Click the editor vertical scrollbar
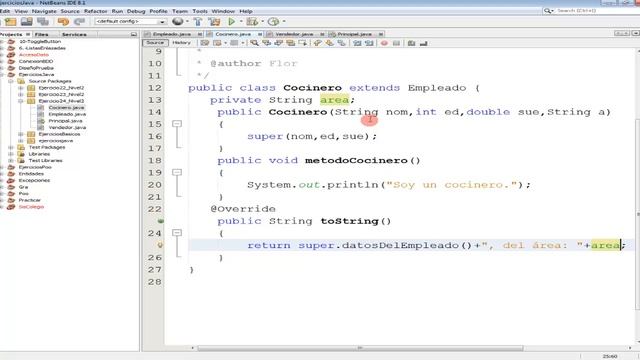 637,214
